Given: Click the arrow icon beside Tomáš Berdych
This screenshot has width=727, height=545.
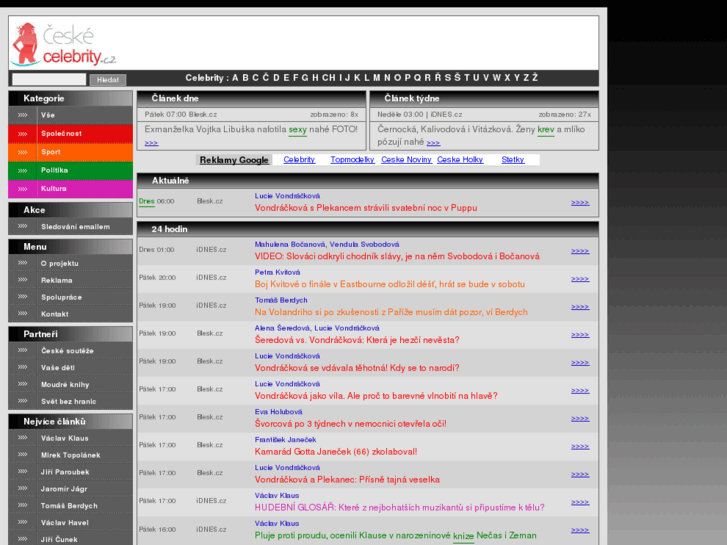Looking at the screenshot, I should click(22, 506).
